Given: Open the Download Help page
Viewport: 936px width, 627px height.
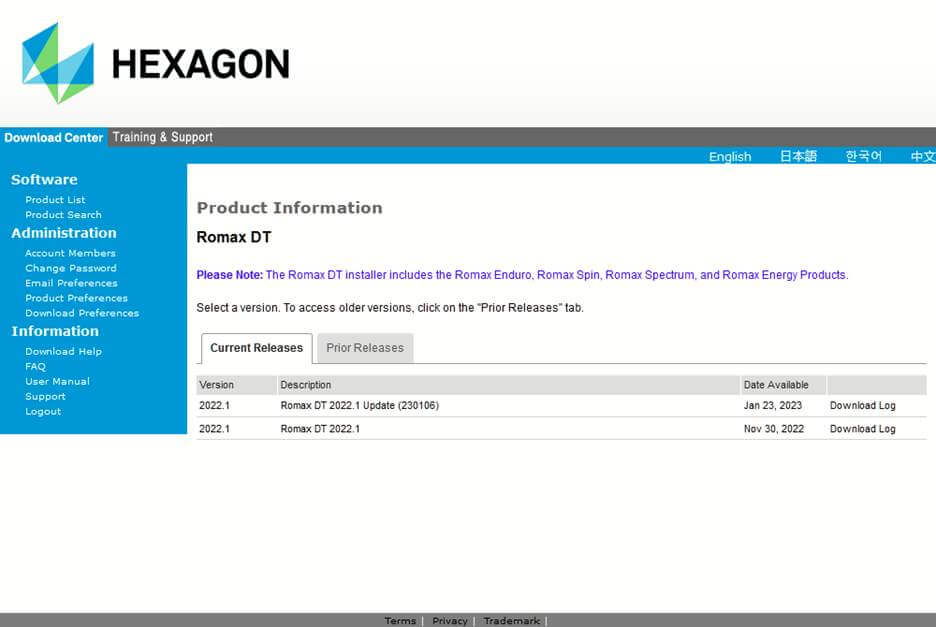Looking at the screenshot, I should 63,351.
